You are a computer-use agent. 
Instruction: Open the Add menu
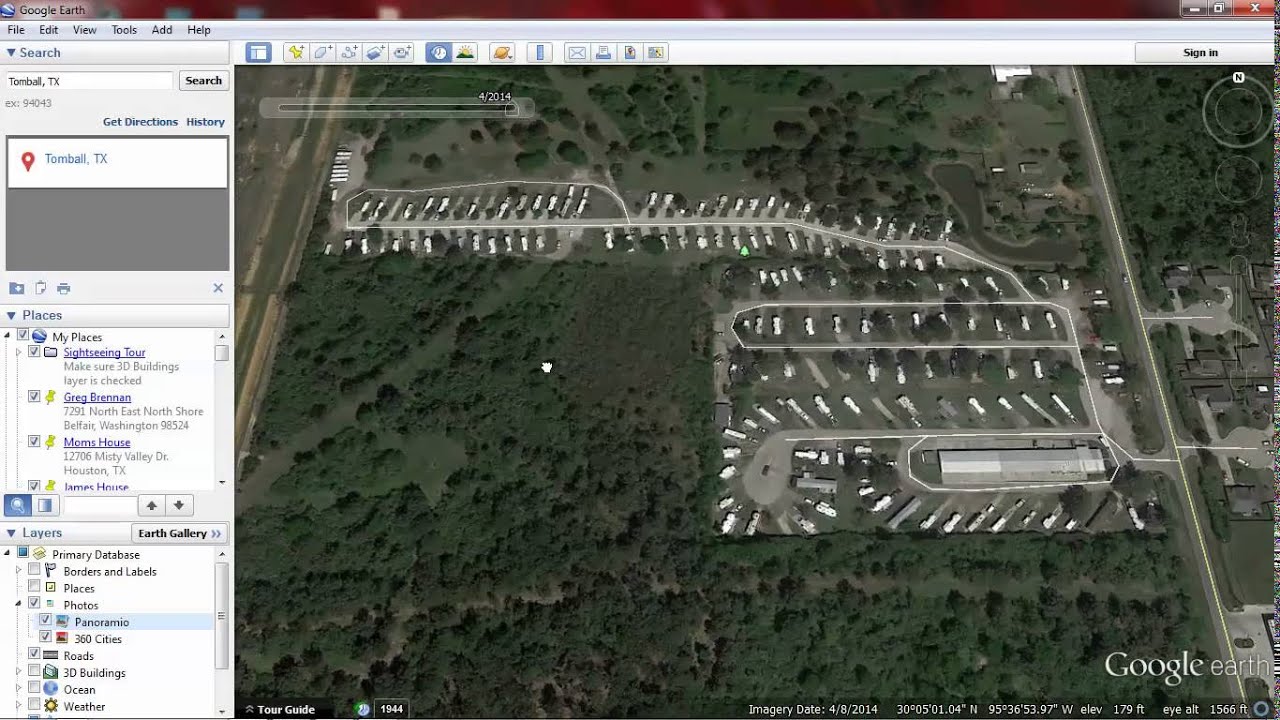[162, 30]
